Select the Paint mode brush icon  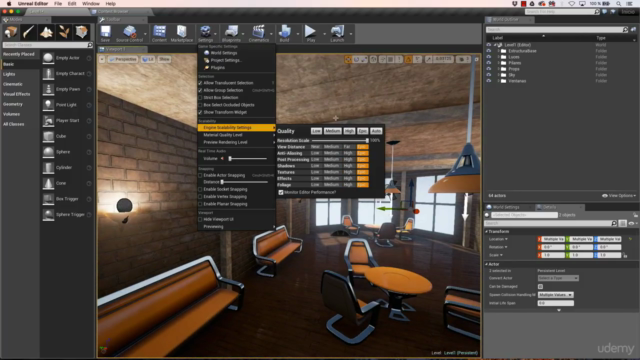(x=29, y=32)
